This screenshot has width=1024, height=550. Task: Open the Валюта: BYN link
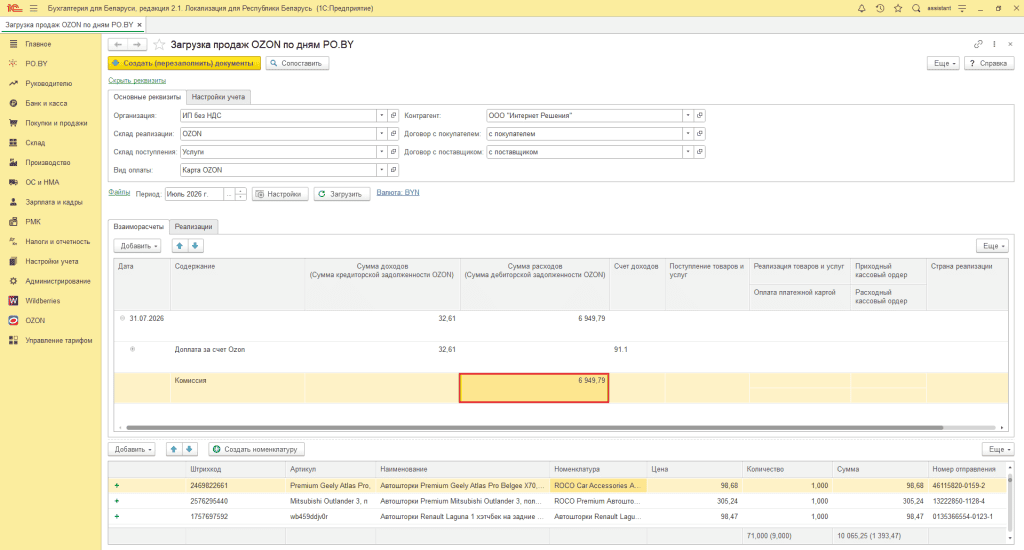[398, 193]
